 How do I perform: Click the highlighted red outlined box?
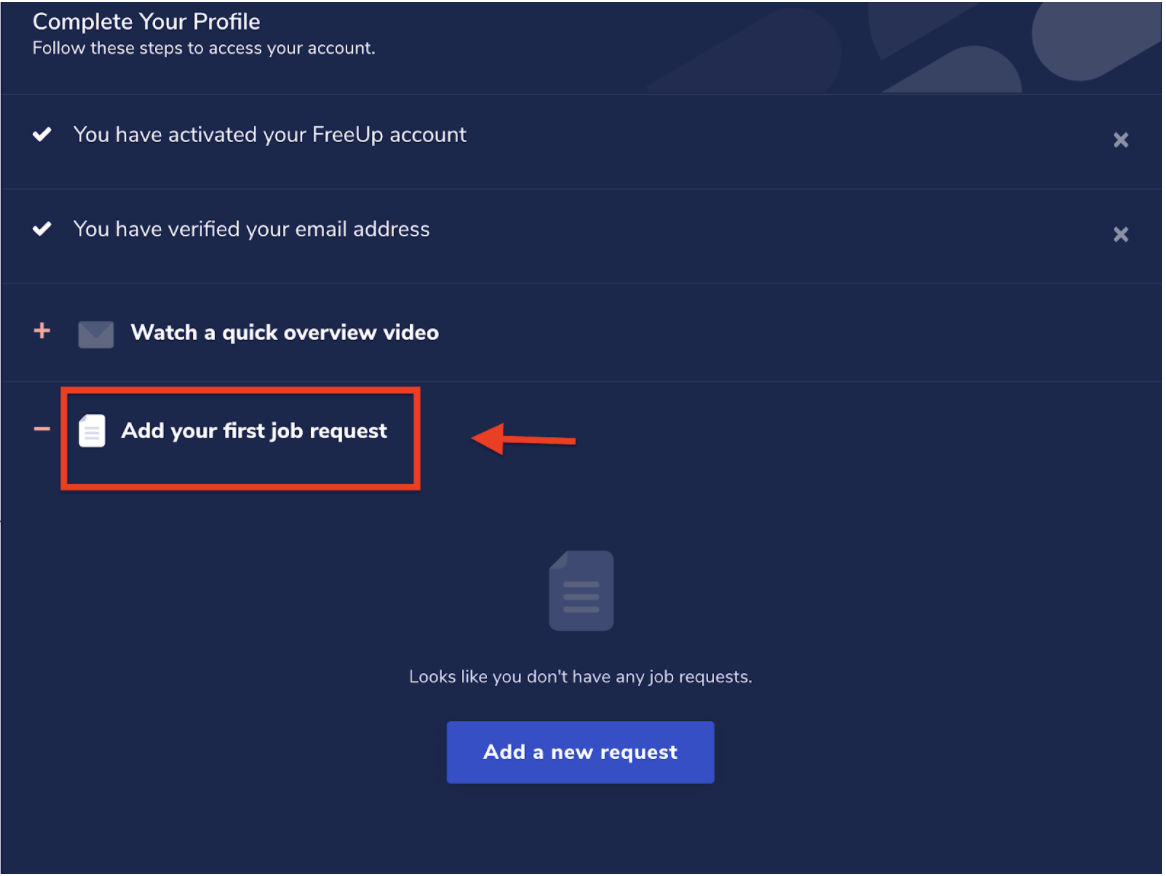coord(240,437)
